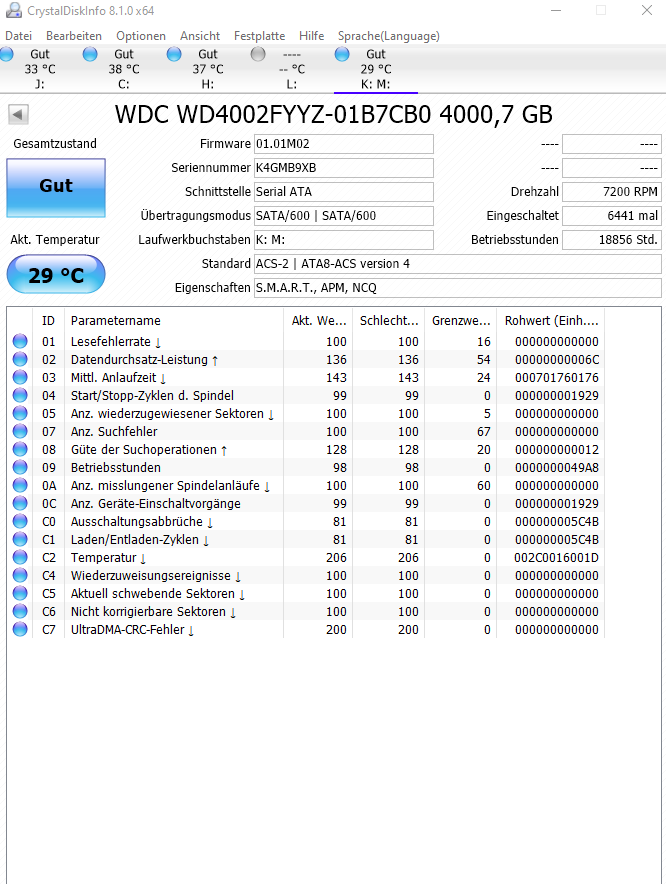Click the Eingeschaltet value 6441 mal
Viewport: 666px width, 884px height.
(612, 216)
